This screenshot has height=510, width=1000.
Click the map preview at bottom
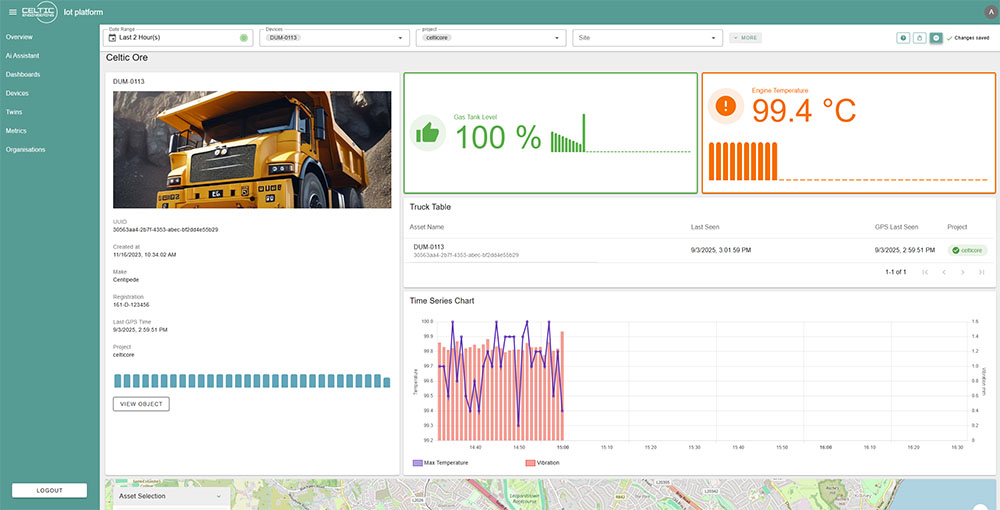coord(550,495)
